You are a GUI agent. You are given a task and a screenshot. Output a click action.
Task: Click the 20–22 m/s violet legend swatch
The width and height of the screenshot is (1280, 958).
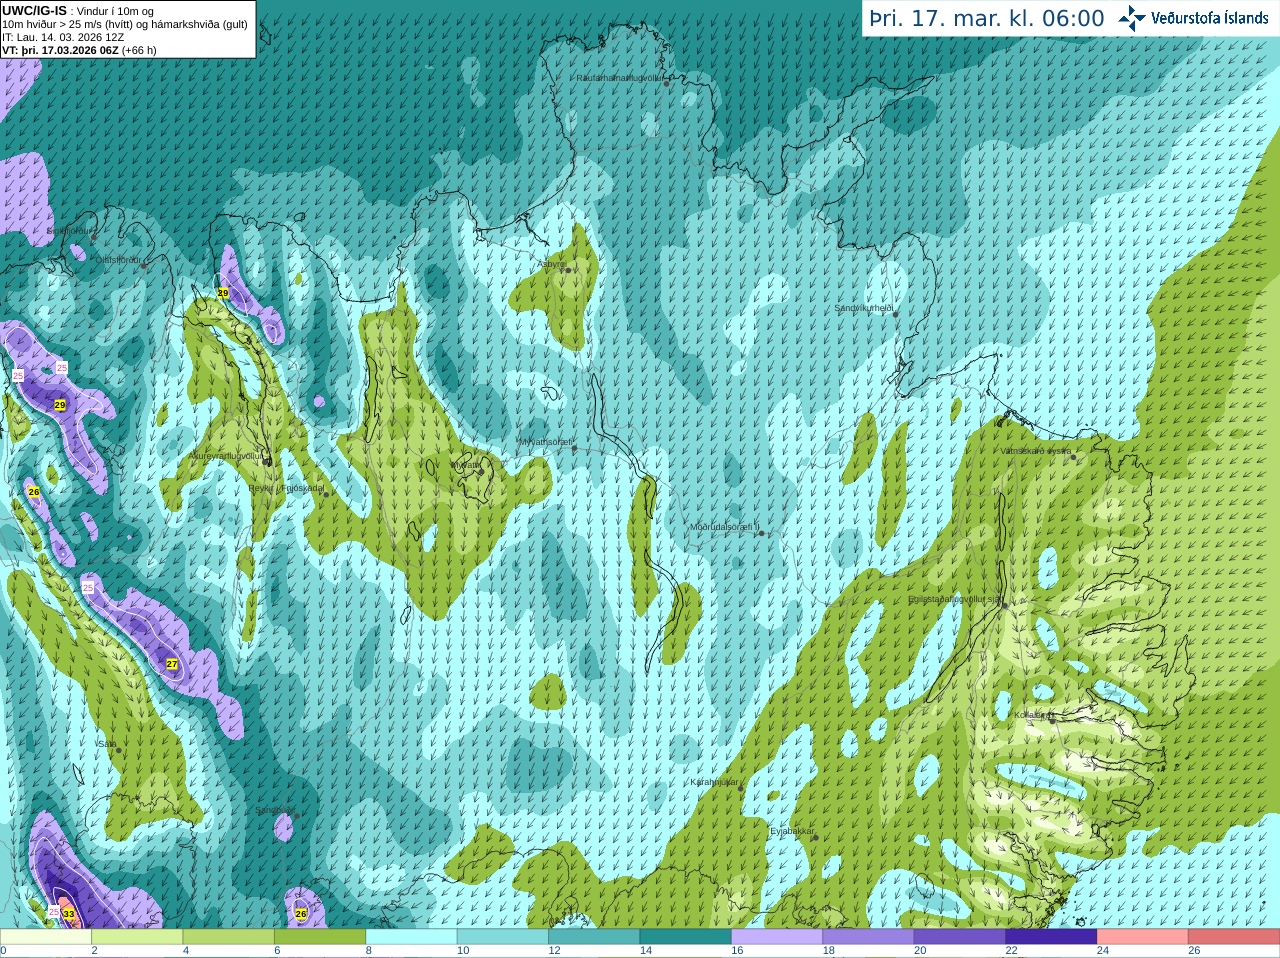(960, 937)
